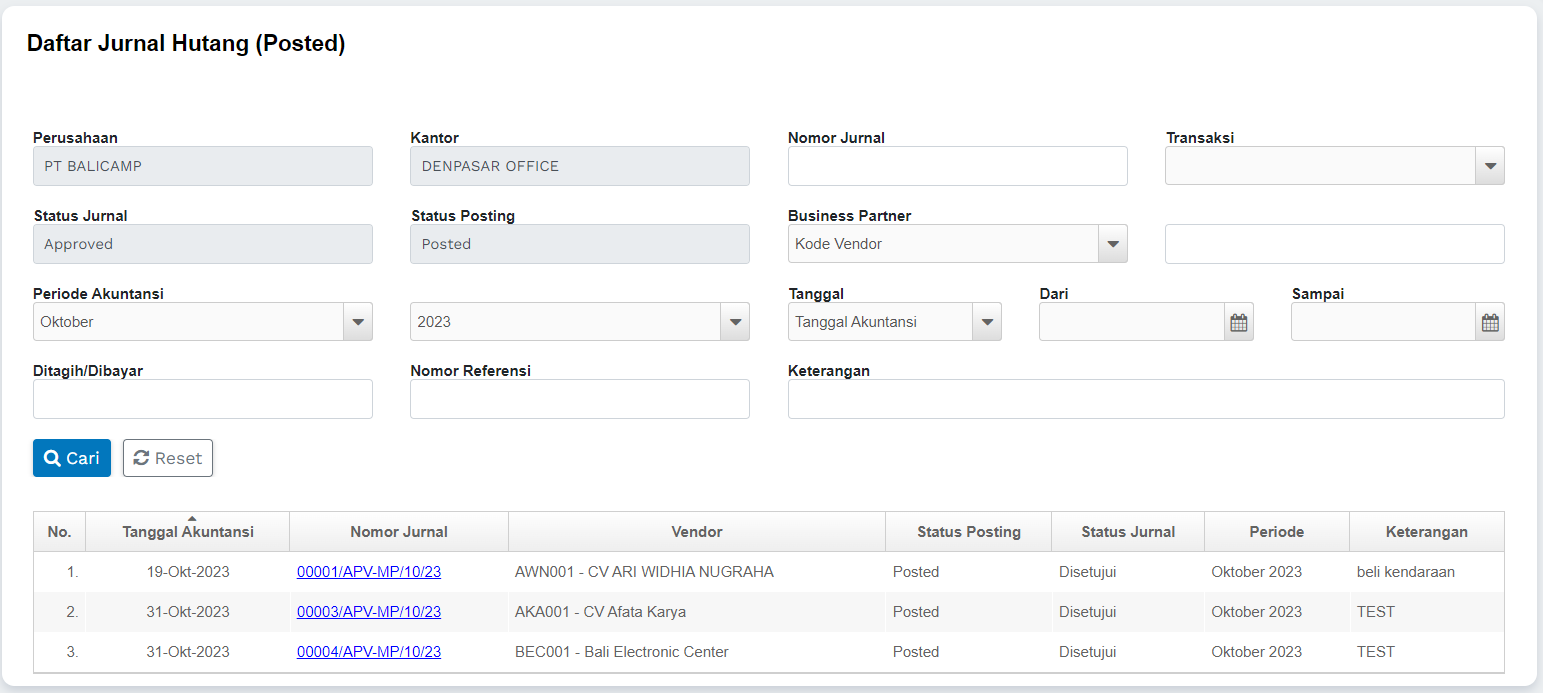
Task: Open journal 00001/APV-MP/10/23 link
Action: click(369, 572)
